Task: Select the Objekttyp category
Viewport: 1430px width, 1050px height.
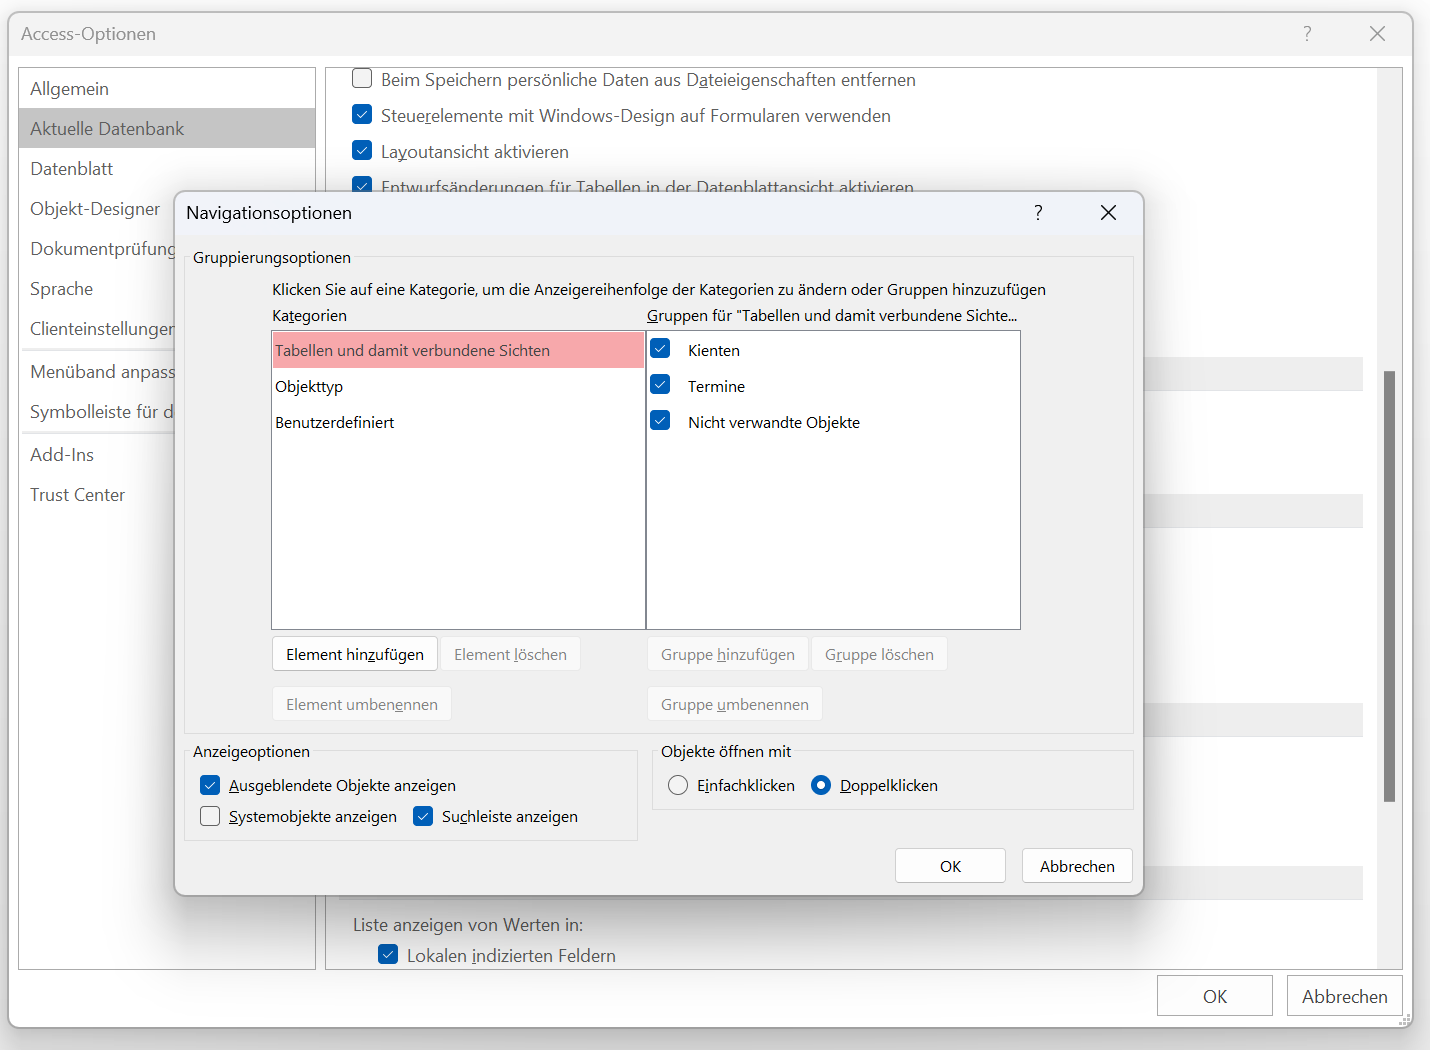Action: (458, 386)
